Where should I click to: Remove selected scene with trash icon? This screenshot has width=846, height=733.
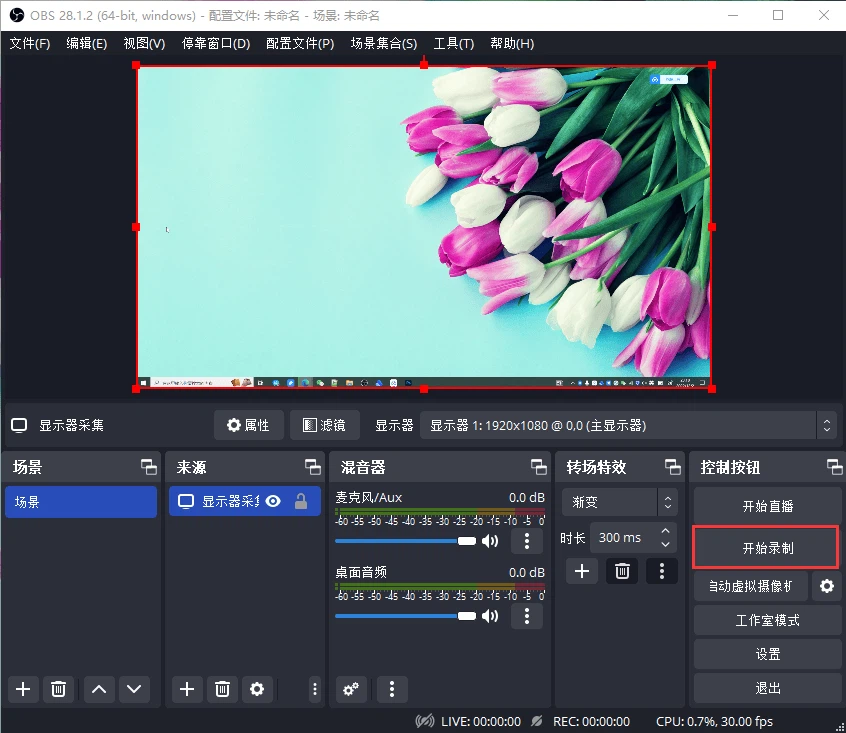(58, 689)
